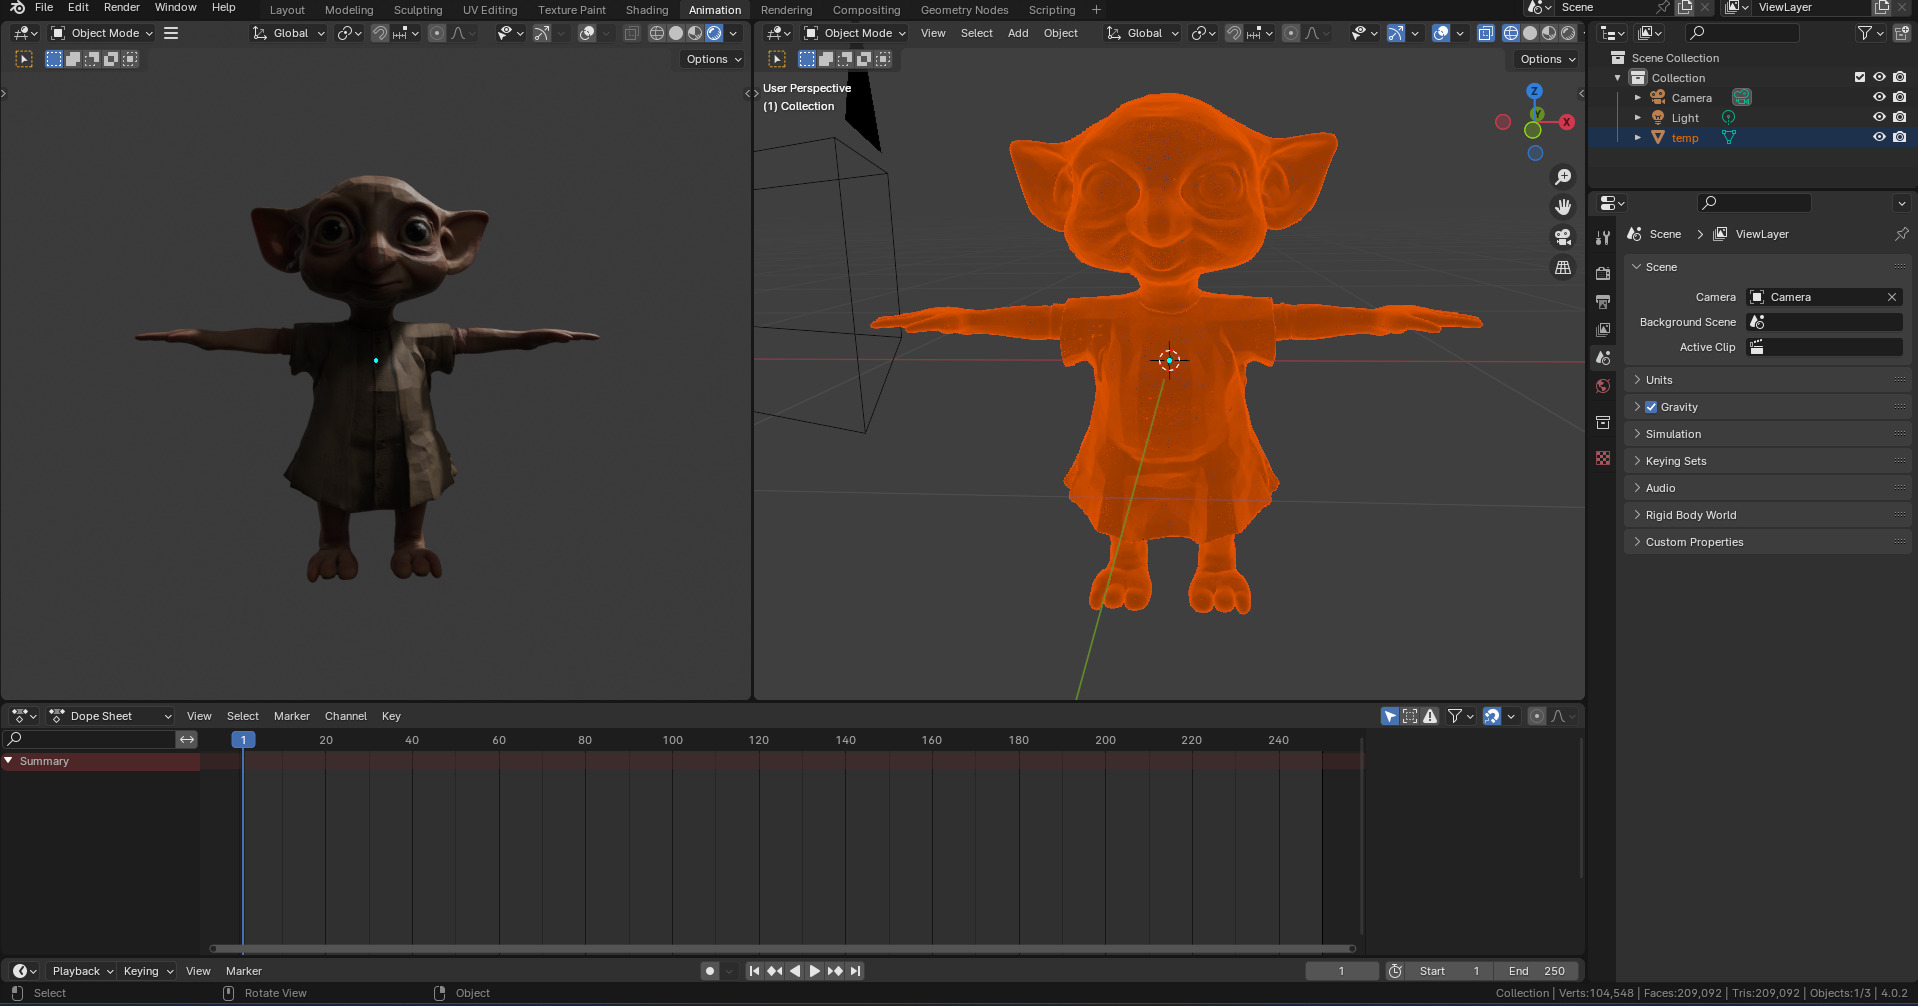This screenshot has width=1918, height=1006.
Task: Open the Collection properties tab
Action: pyautogui.click(x=1603, y=422)
